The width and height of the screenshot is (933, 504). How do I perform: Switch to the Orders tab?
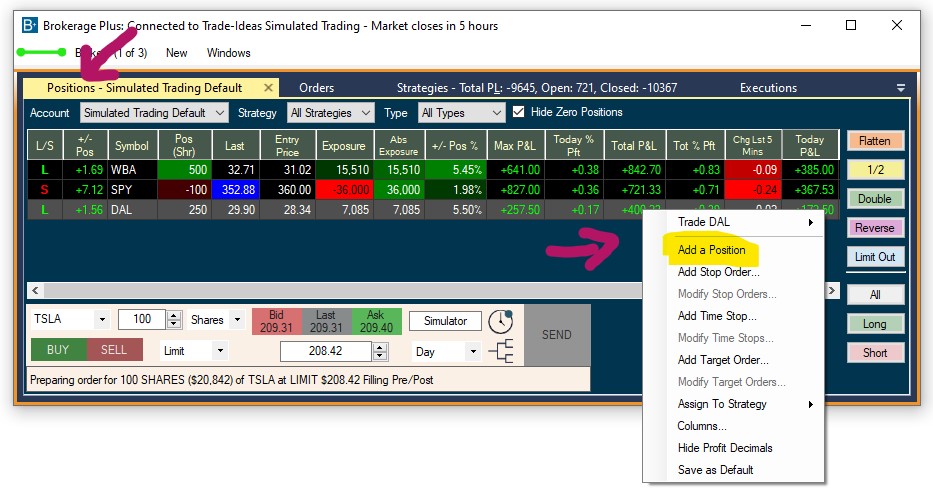pos(317,88)
